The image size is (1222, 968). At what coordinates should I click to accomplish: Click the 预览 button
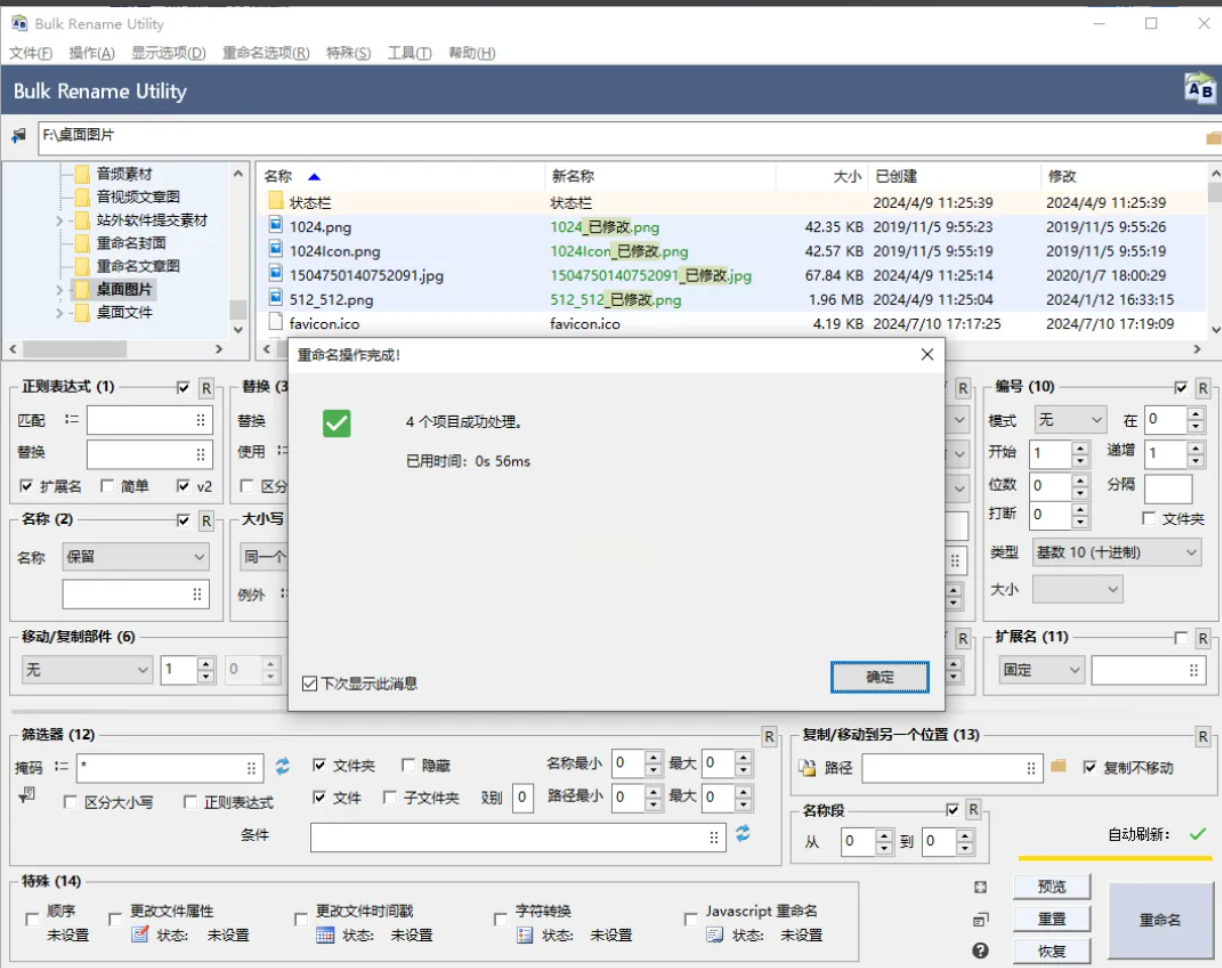(1051, 886)
